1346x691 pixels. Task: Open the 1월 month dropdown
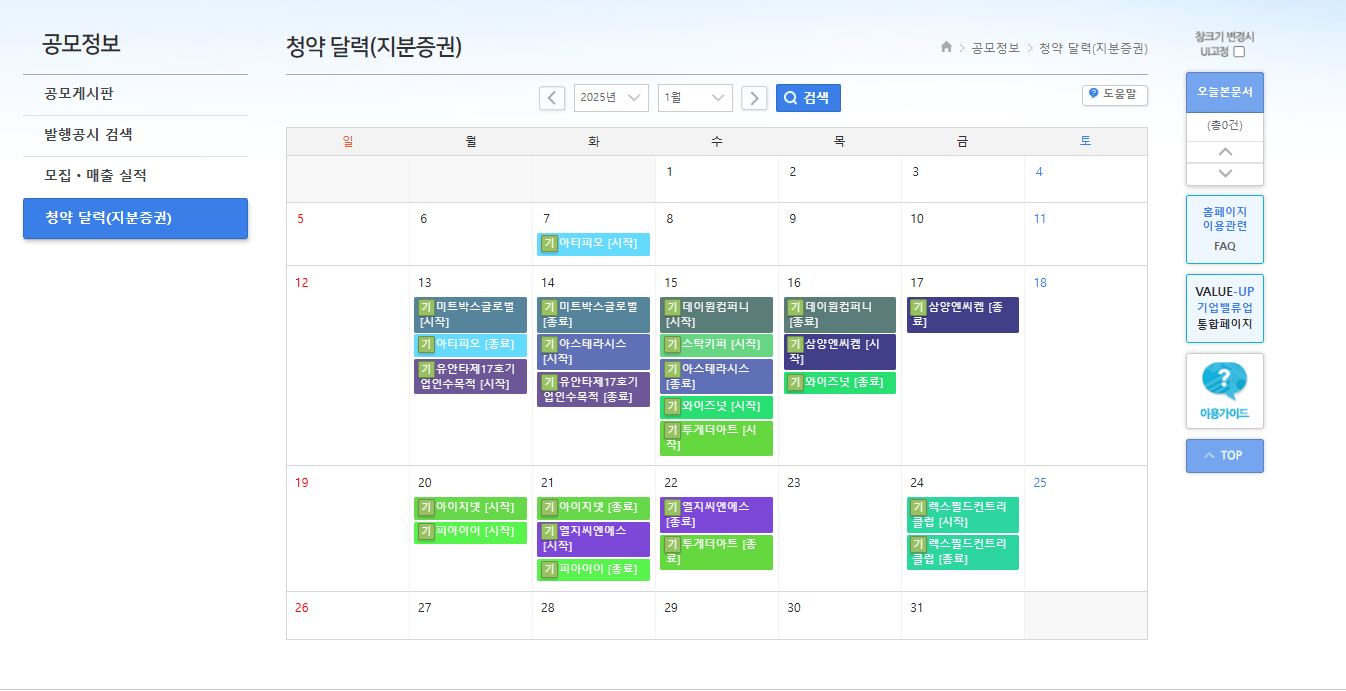click(695, 98)
